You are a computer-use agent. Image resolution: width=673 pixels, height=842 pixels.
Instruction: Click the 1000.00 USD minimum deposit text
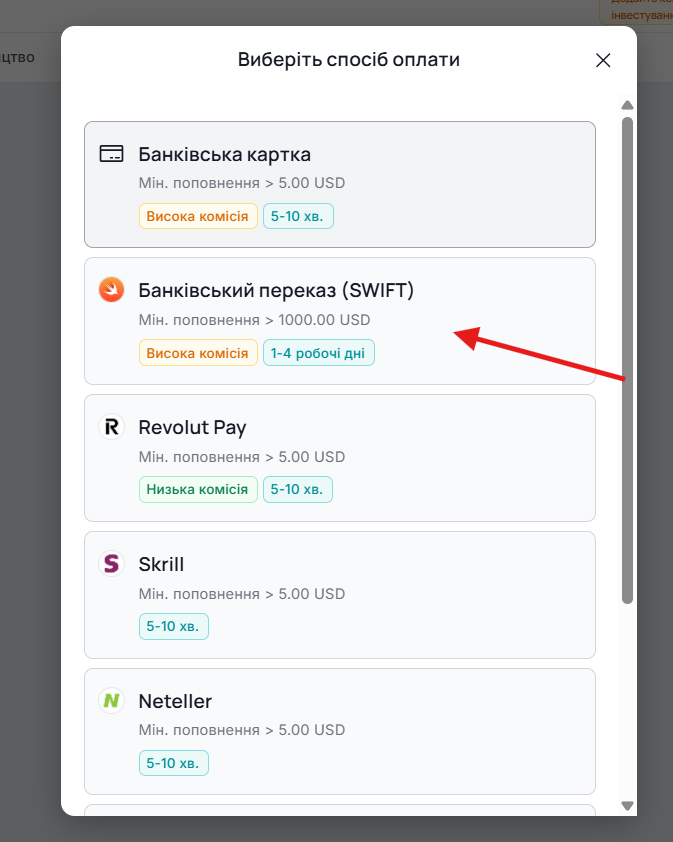click(324, 320)
